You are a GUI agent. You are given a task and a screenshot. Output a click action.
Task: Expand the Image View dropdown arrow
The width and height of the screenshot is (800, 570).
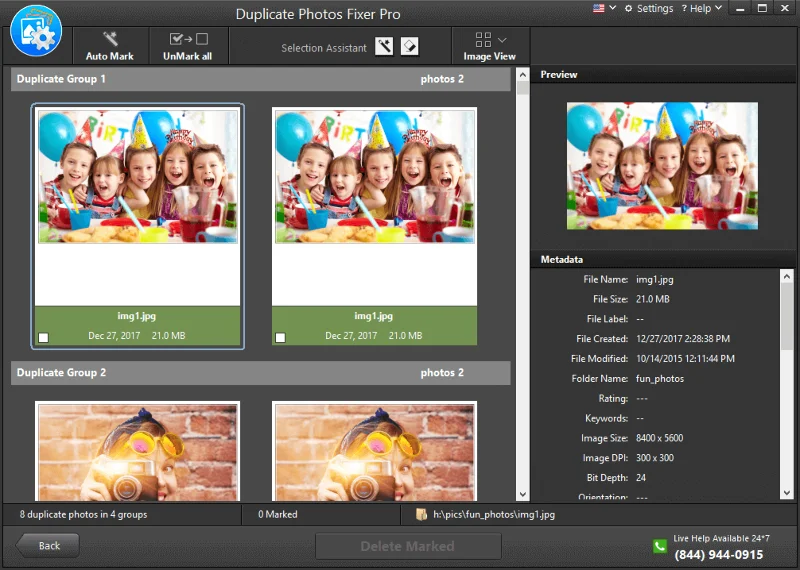(x=502, y=40)
